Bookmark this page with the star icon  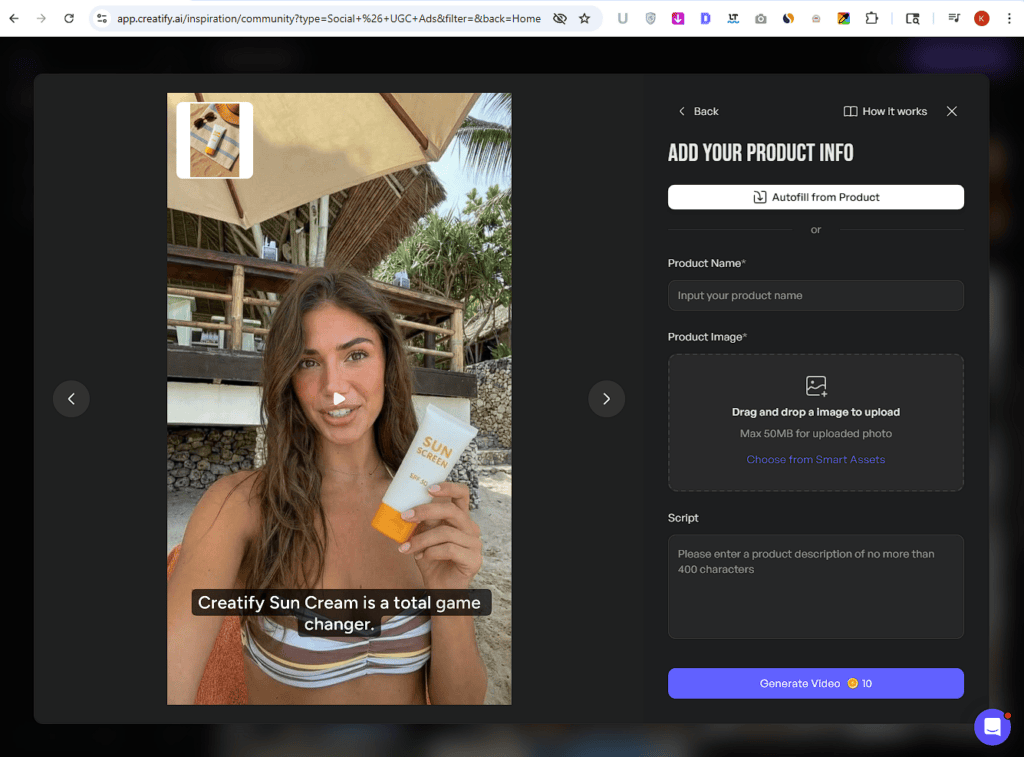[584, 18]
